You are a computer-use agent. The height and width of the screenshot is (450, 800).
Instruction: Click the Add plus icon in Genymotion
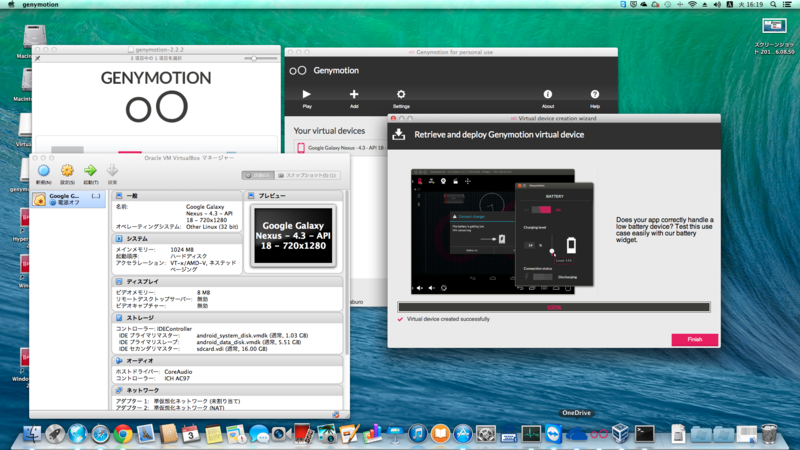coord(354,94)
